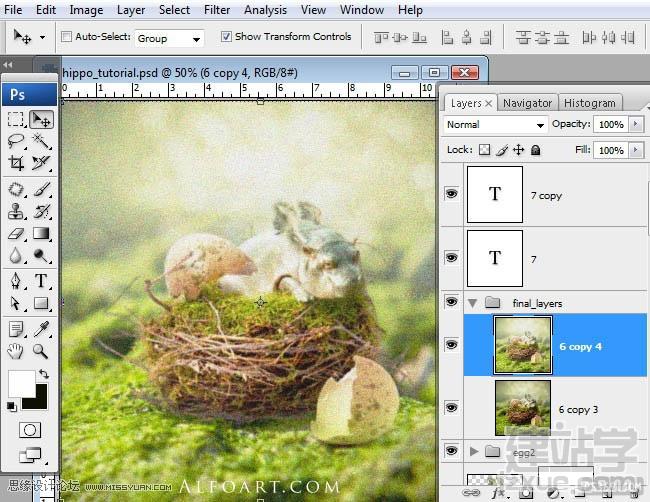Screen dimensions: 650x502
Task: Open the Analysis menu
Action: (x=265, y=10)
